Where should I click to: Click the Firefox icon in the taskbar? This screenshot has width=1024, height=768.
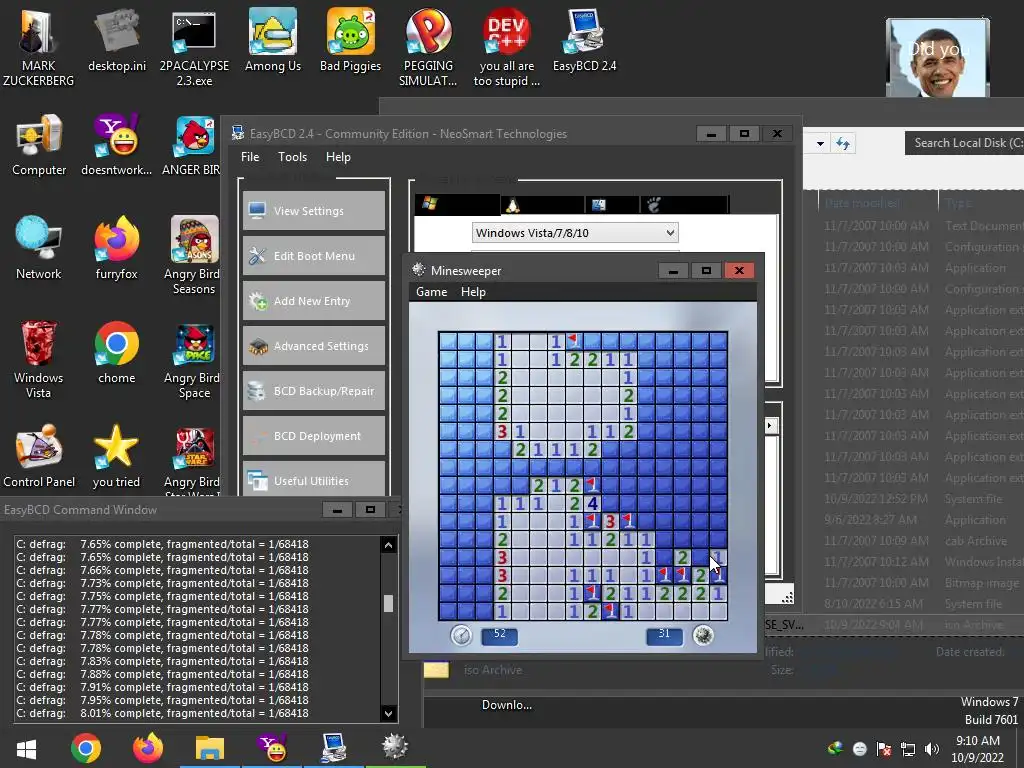(x=148, y=748)
